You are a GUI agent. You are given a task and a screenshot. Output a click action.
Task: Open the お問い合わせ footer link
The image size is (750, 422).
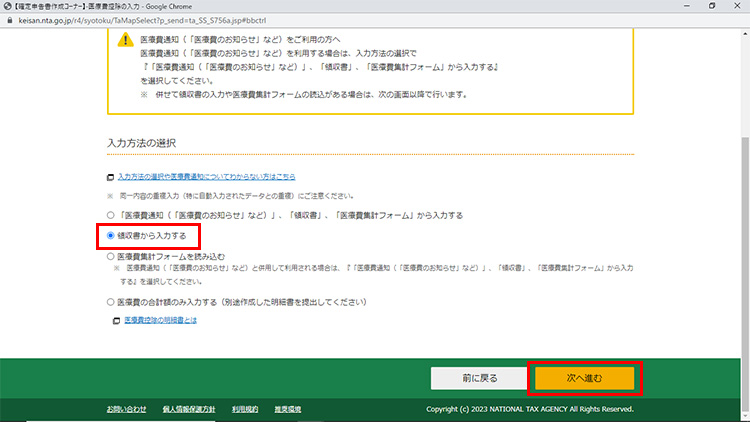127,409
